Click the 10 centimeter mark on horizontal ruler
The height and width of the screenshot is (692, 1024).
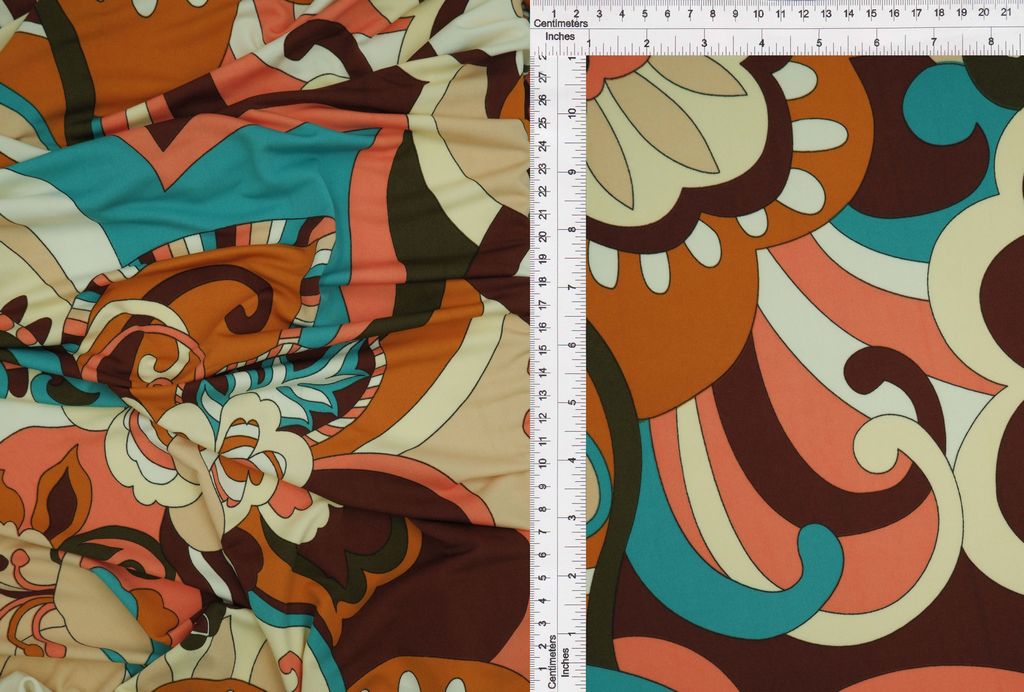point(758,12)
